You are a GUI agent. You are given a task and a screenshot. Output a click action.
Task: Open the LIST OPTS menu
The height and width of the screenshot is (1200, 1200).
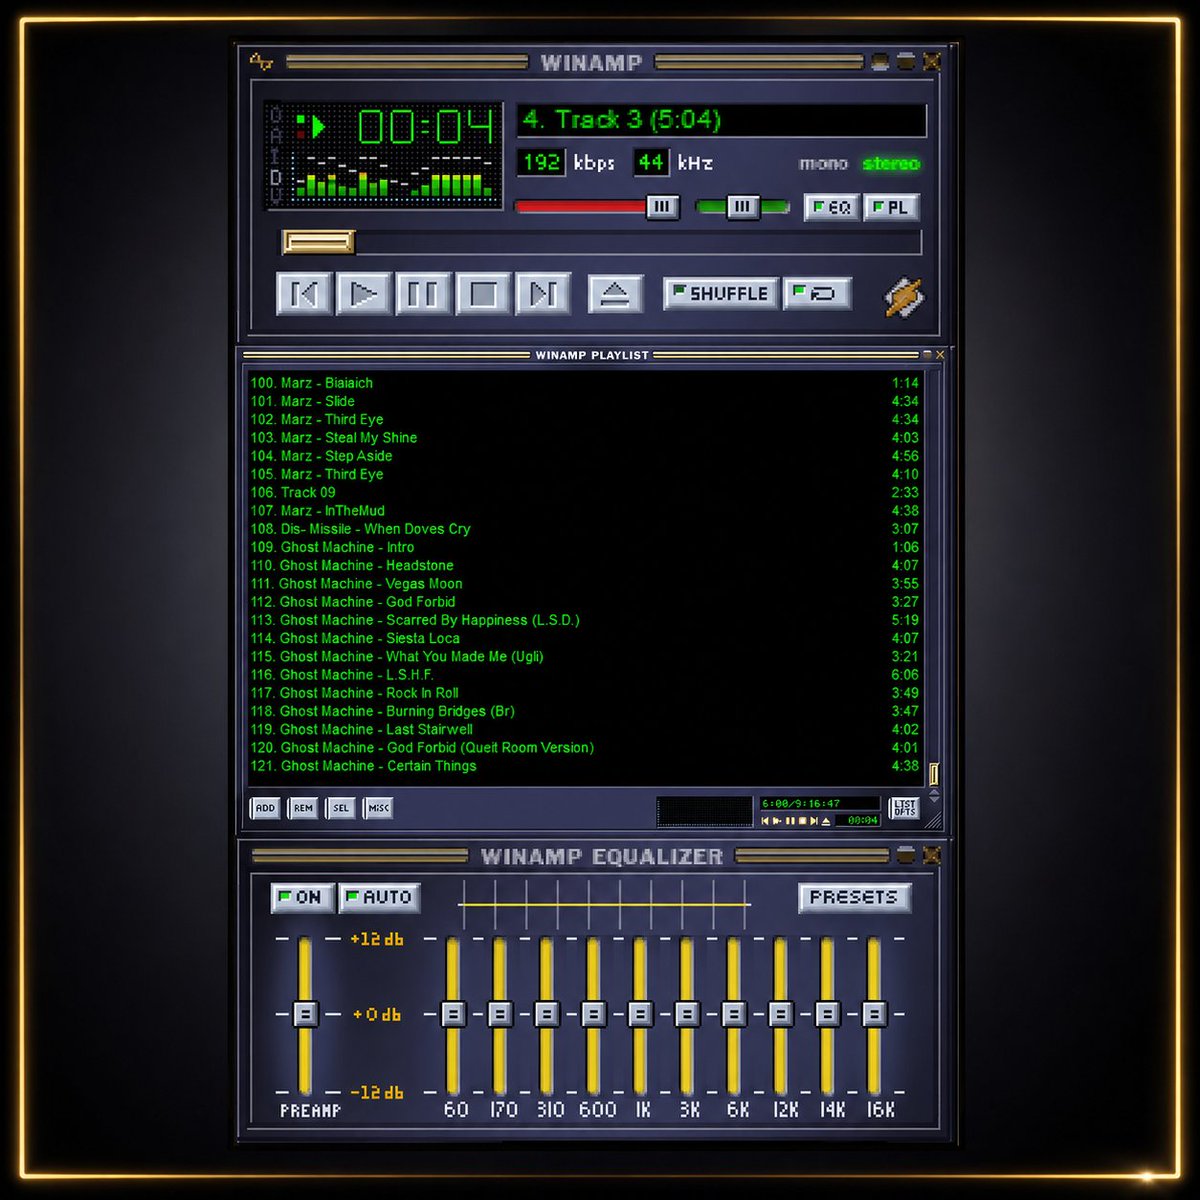pyautogui.click(x=904, y=808)
